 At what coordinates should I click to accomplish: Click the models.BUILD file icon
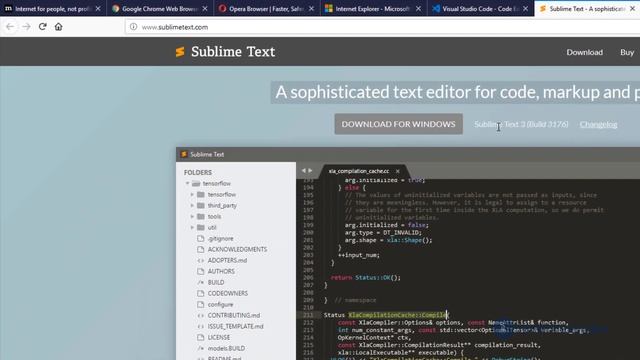201,349
